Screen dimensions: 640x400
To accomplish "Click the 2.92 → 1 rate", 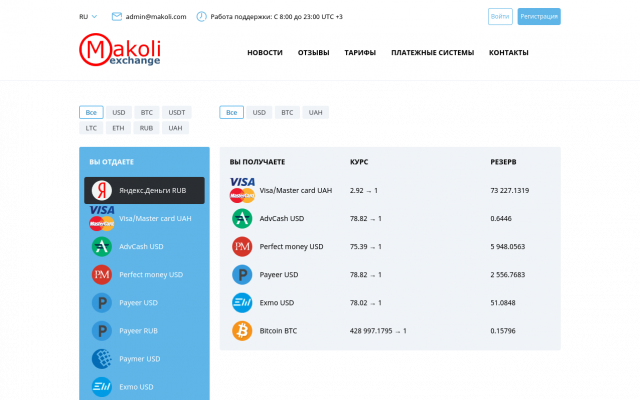I will click(x=364, y=191).
